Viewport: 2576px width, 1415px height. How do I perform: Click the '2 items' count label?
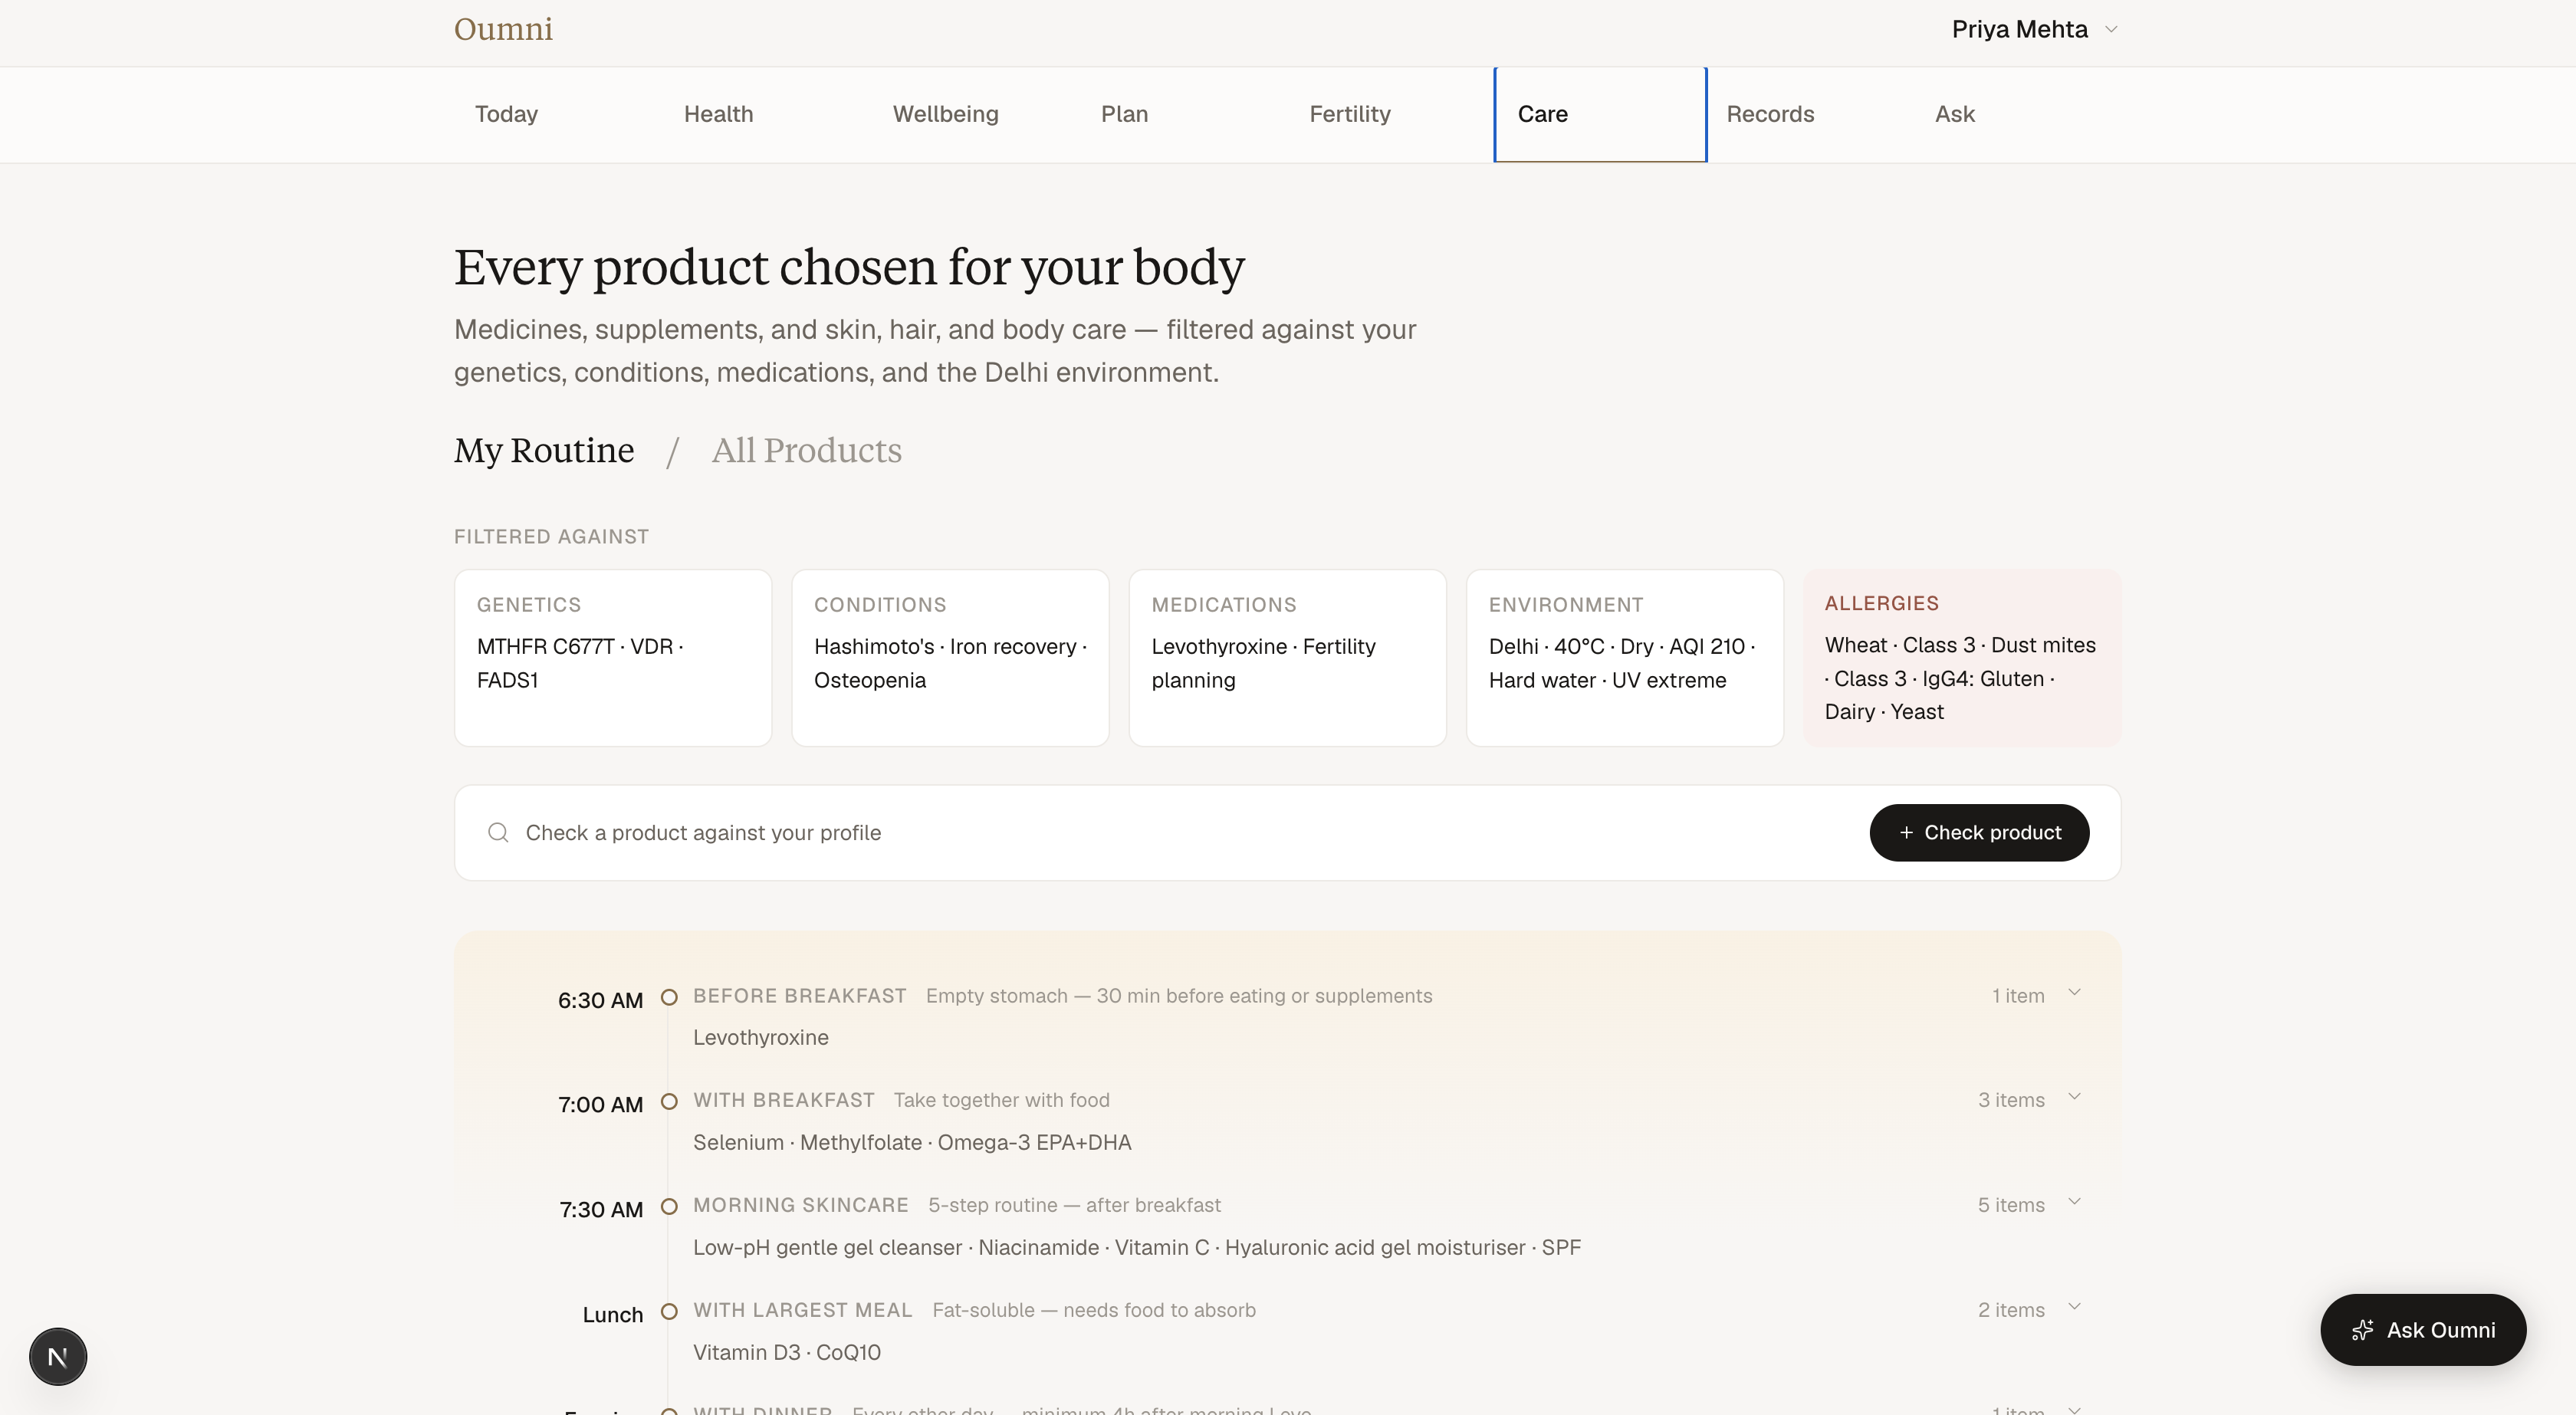(x=2011, y=1310)
